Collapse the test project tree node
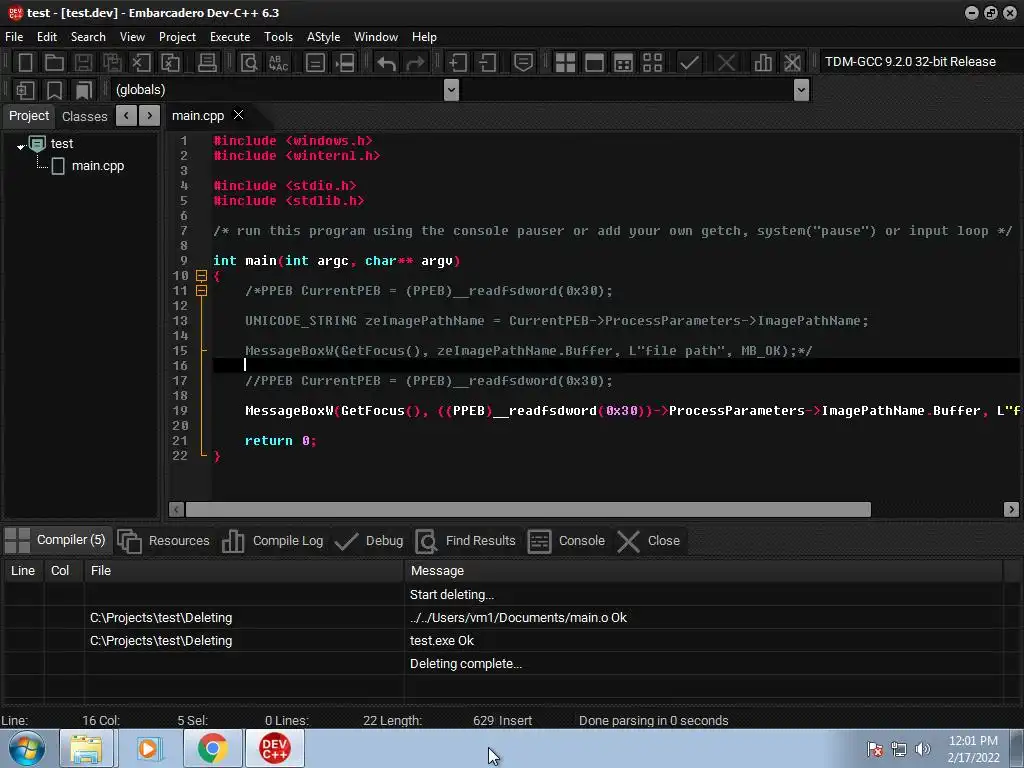 tap(21, 146)
